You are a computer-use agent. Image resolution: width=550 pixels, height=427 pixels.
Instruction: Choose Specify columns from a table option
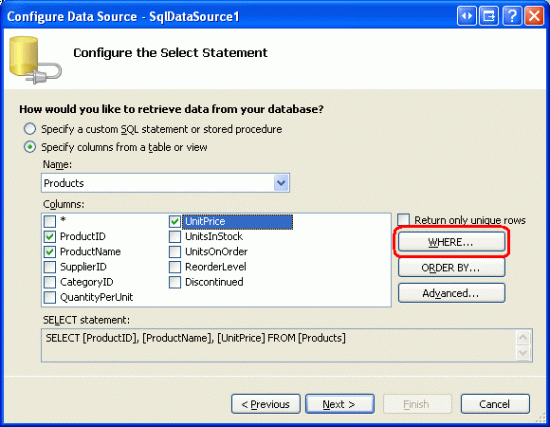[30, 147]
